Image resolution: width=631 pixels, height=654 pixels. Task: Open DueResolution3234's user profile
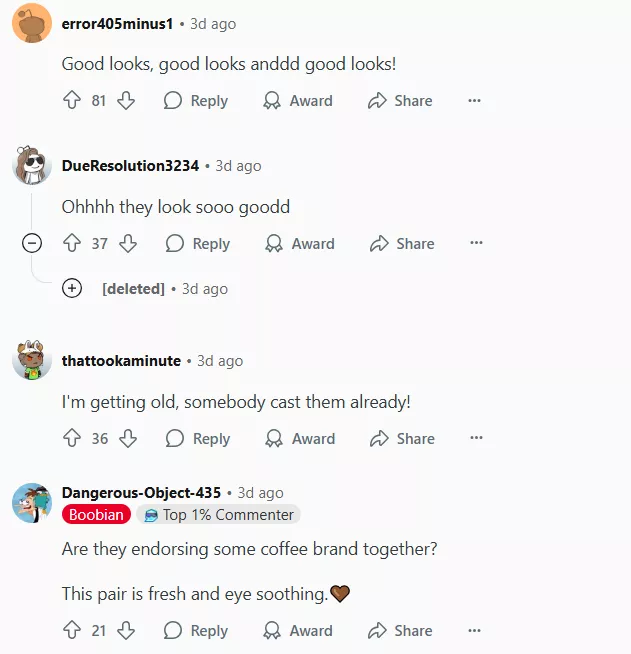coord(130,166)
